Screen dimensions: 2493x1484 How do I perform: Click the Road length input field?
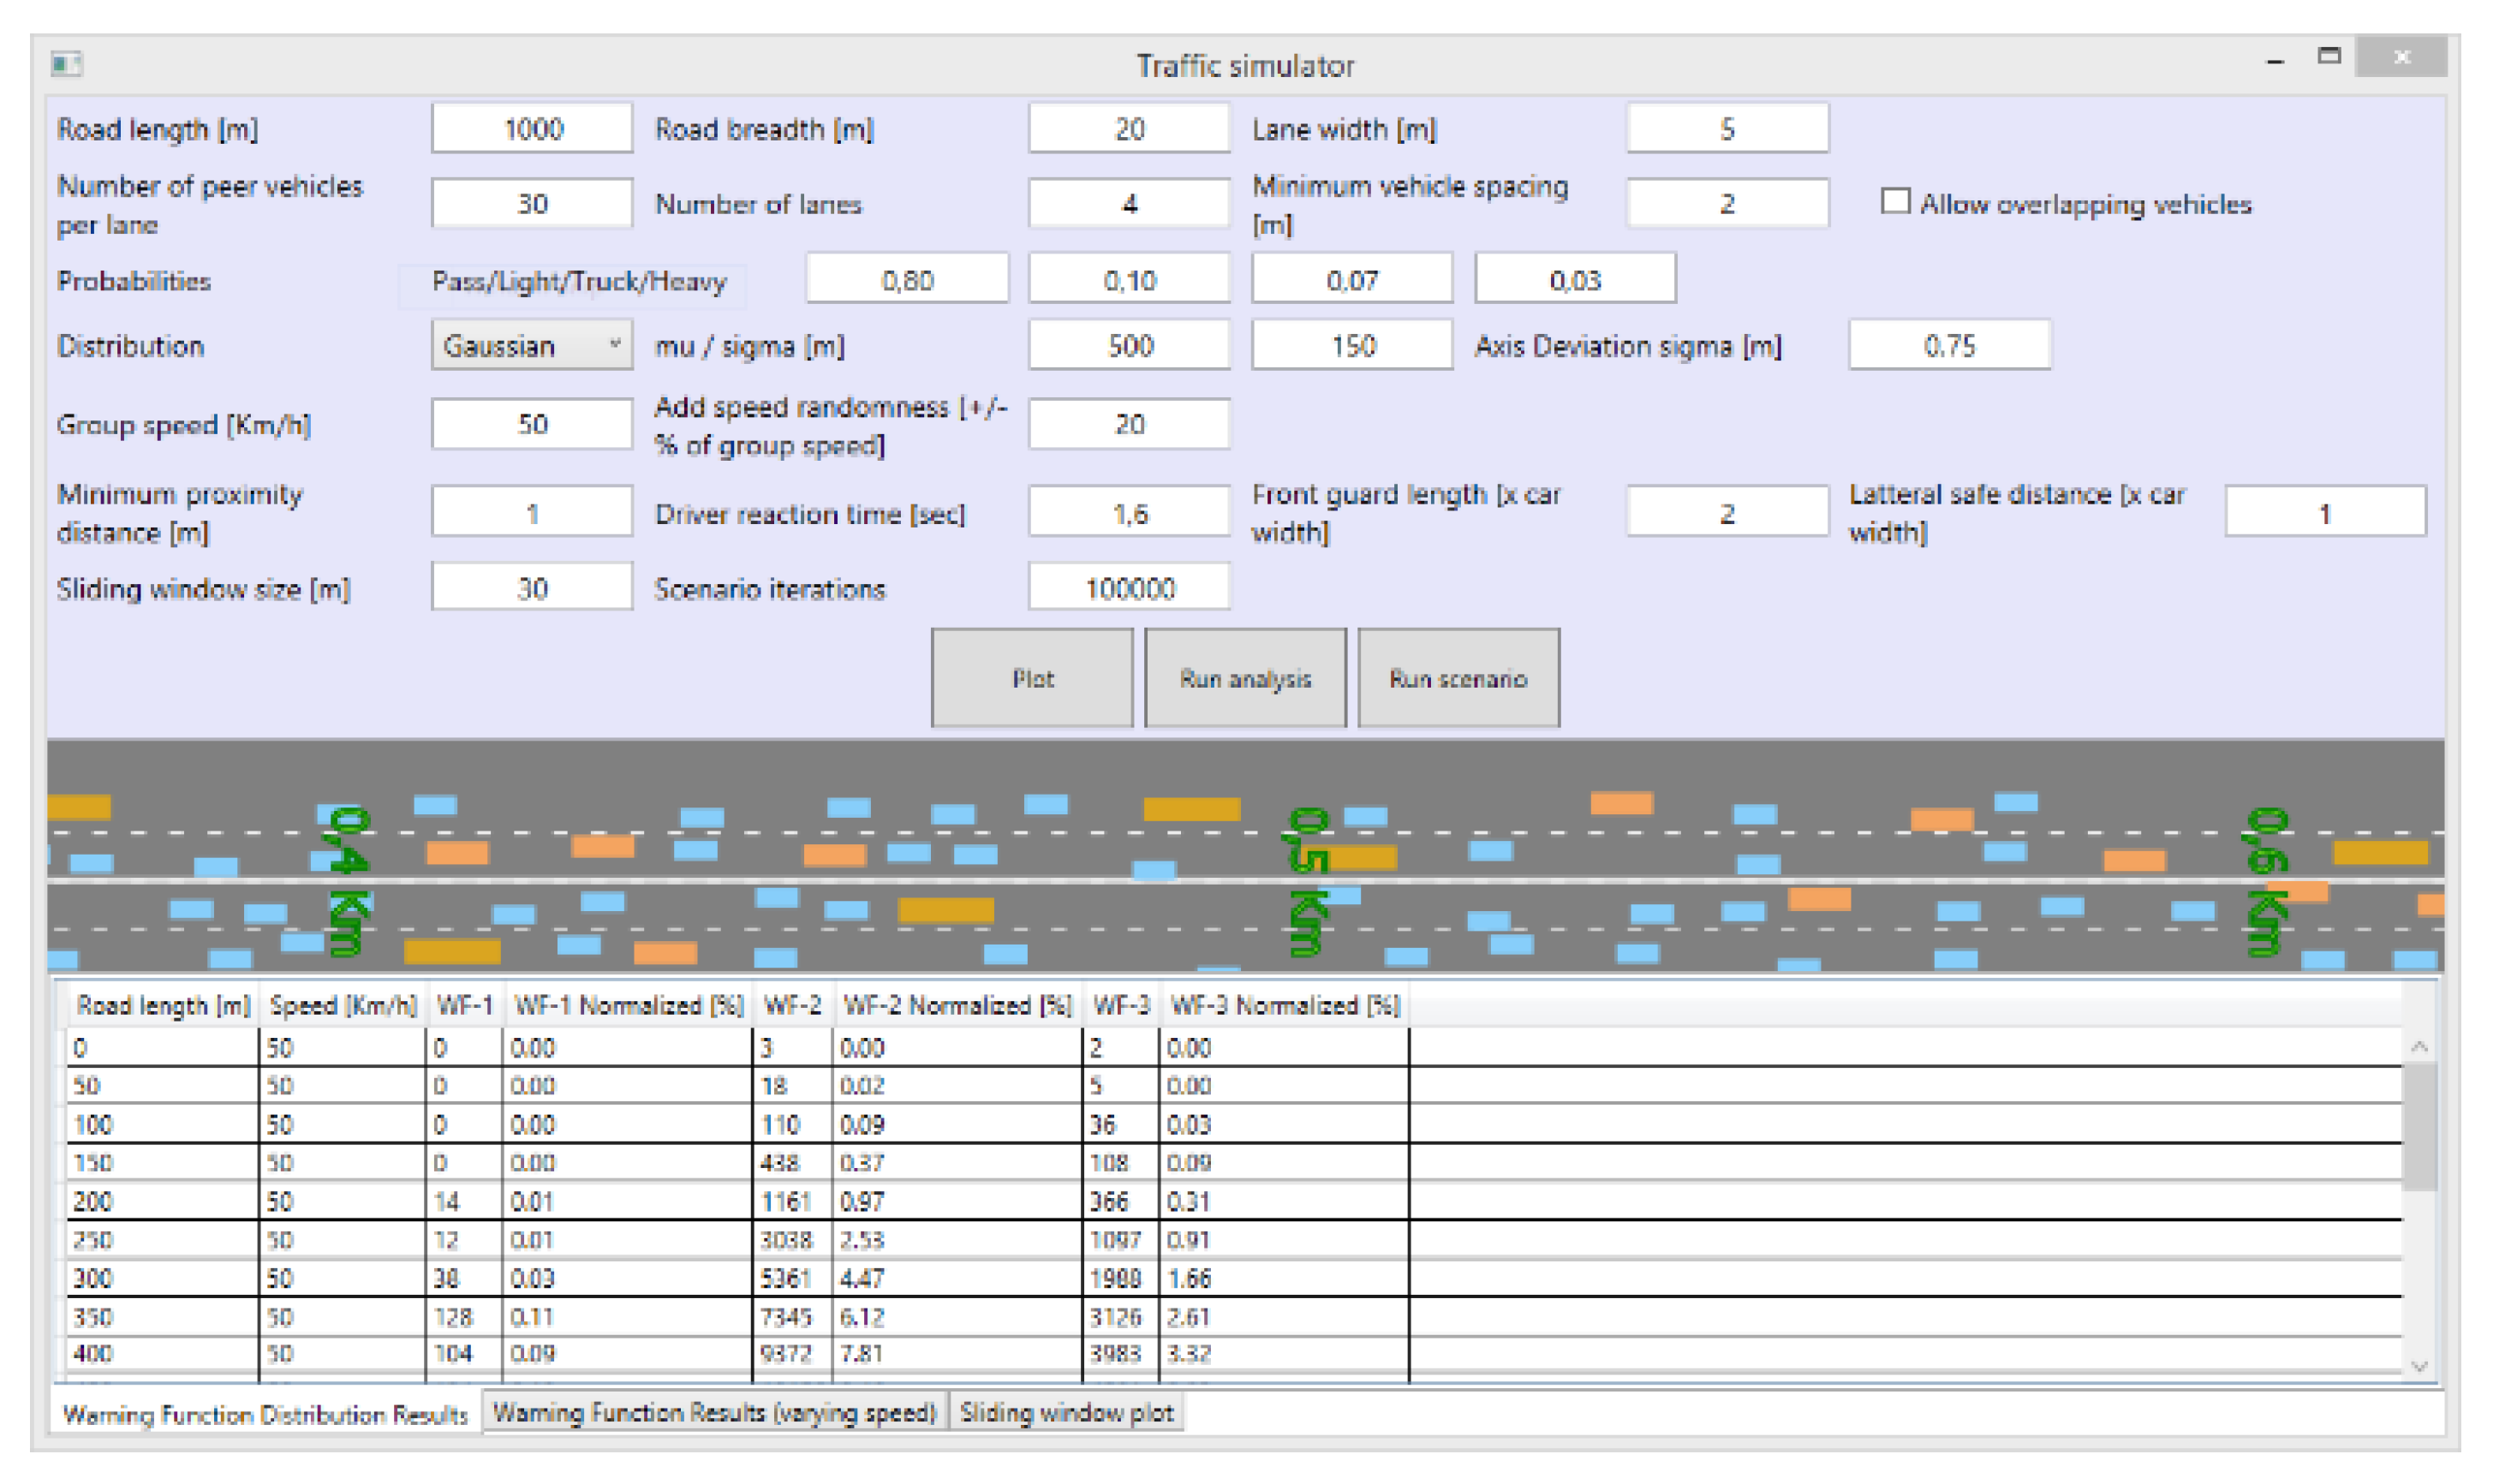(x=531, y=129)
